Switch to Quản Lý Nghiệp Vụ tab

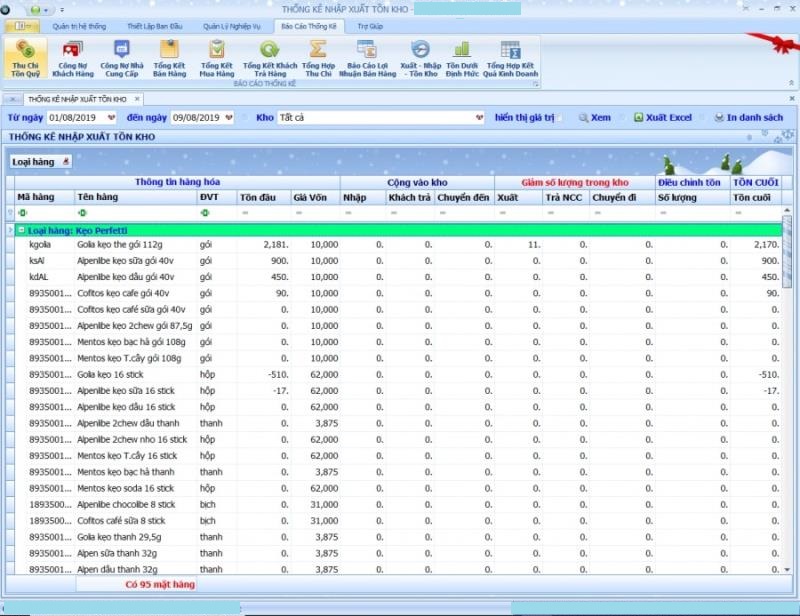click(x=231, y=25)
